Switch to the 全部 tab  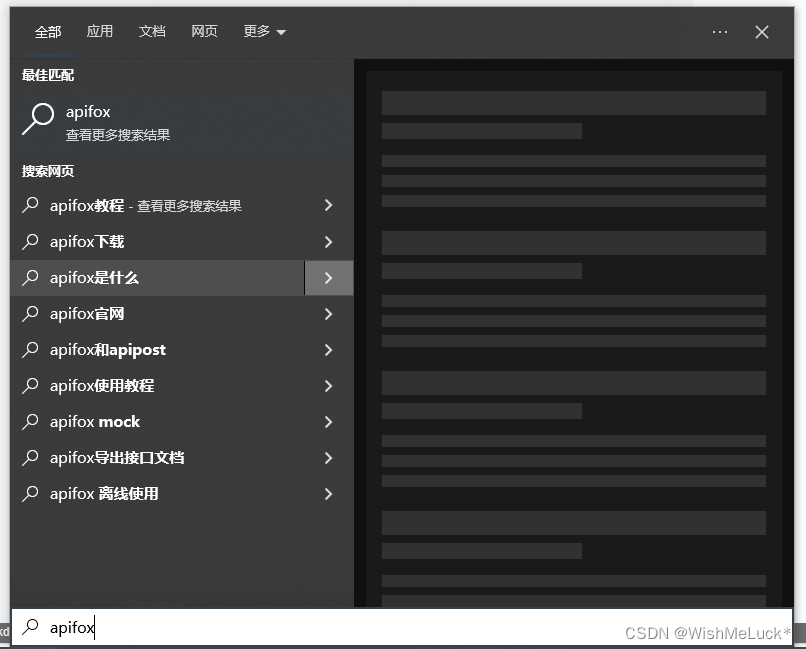pyautogui.click(x=48, y=32)
